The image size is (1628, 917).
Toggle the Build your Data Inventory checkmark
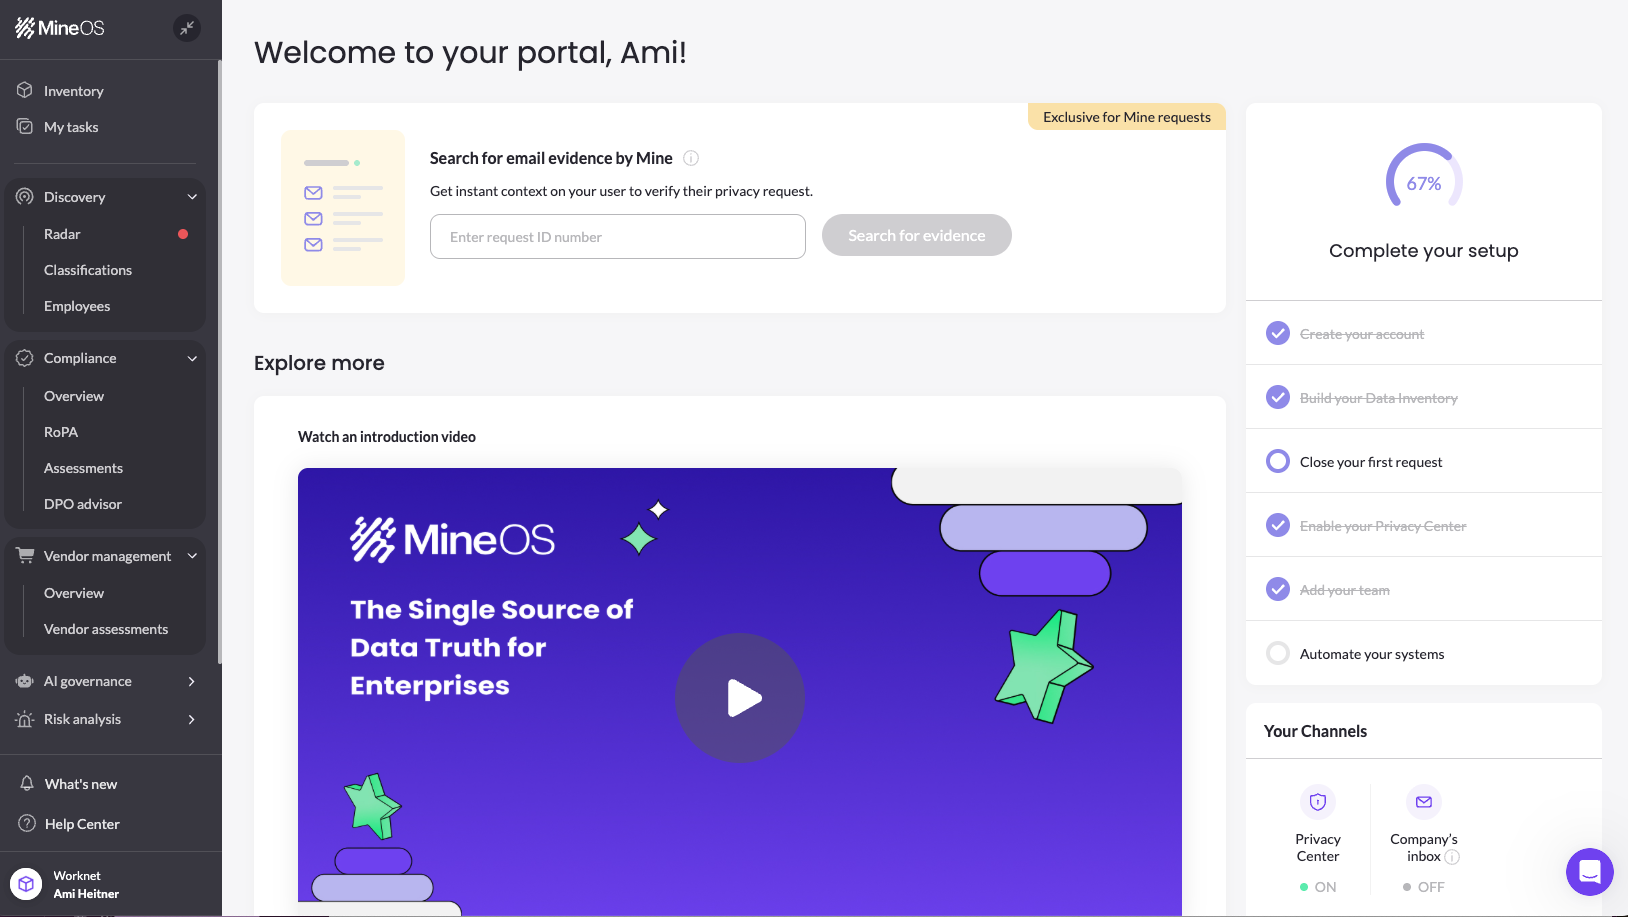(x=1278, y=397)
